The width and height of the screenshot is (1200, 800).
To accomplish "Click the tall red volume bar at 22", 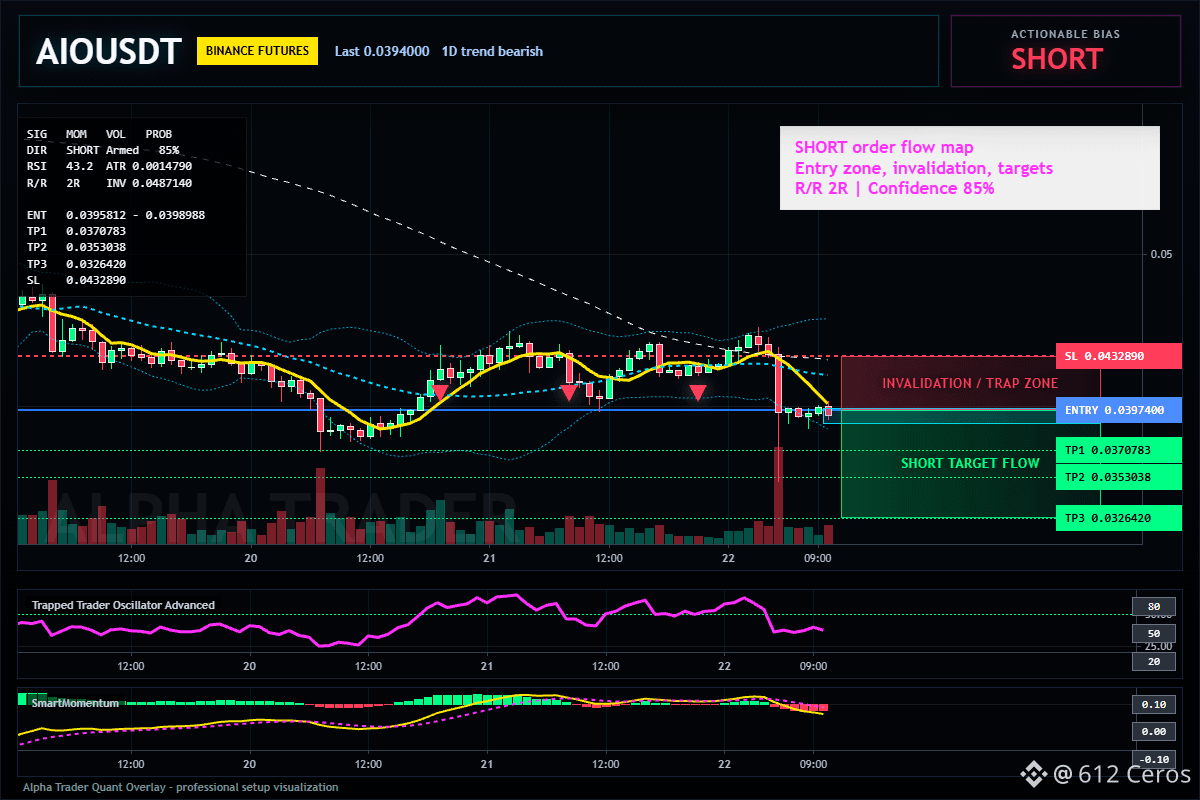I will tap(777, 495).
